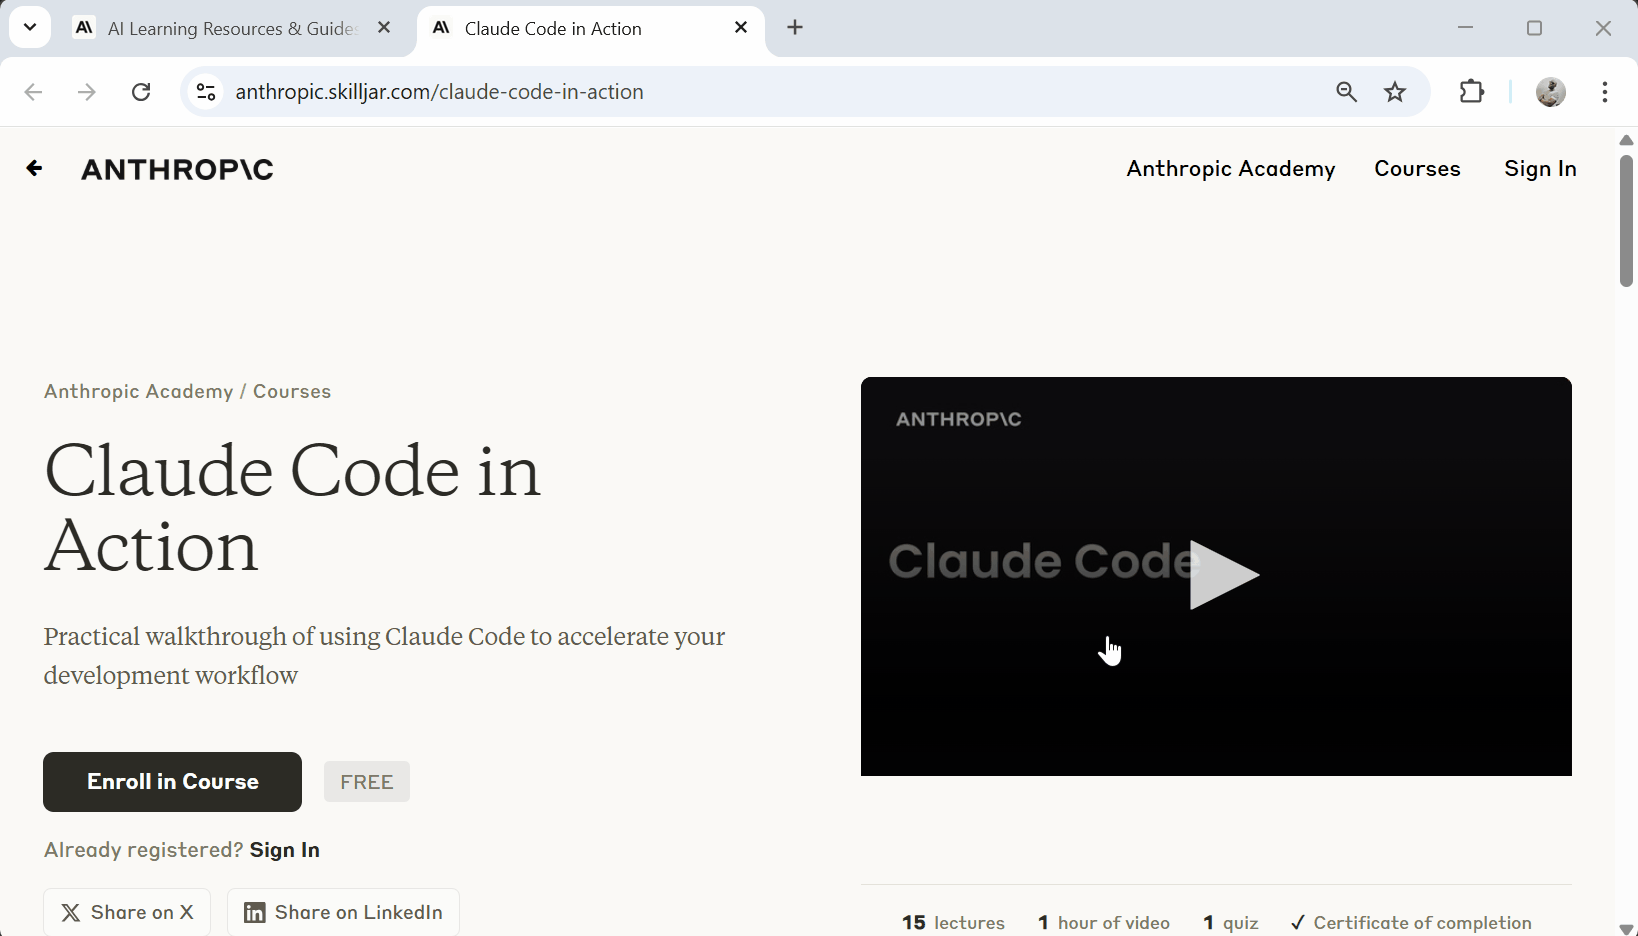The width and height of the screenshot is (1638, 936).
Task: Click the page's vertical scrollbar thumb
Action: [1627, 220]
